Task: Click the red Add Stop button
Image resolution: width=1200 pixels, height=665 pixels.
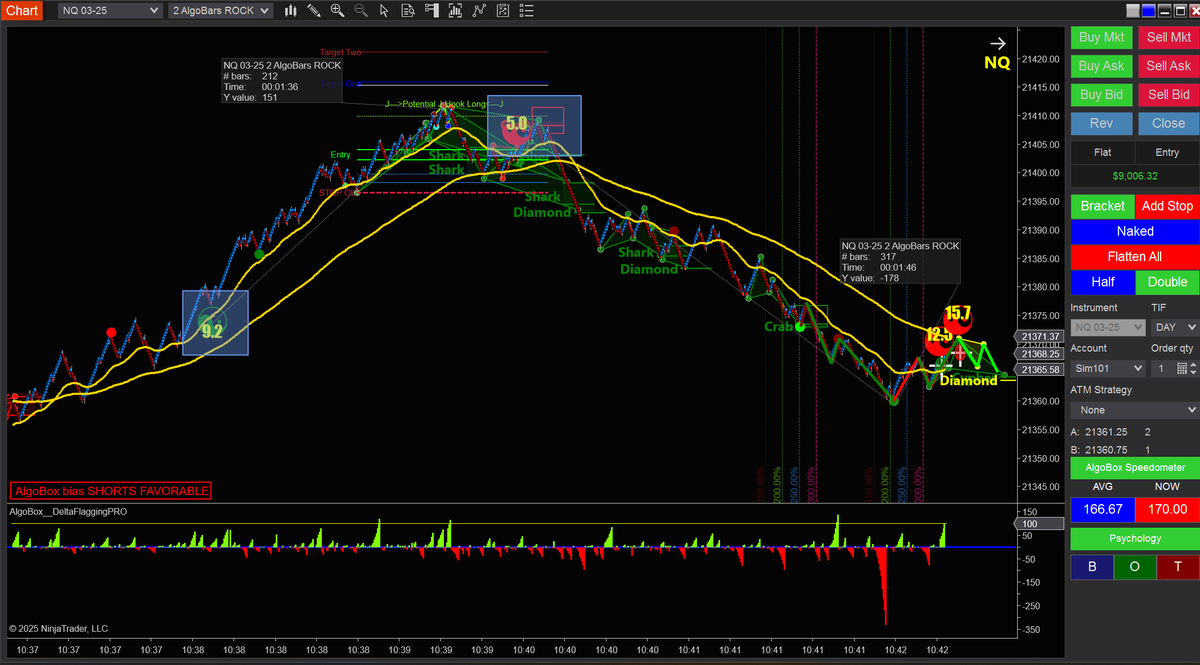Action: [1167, 206]
